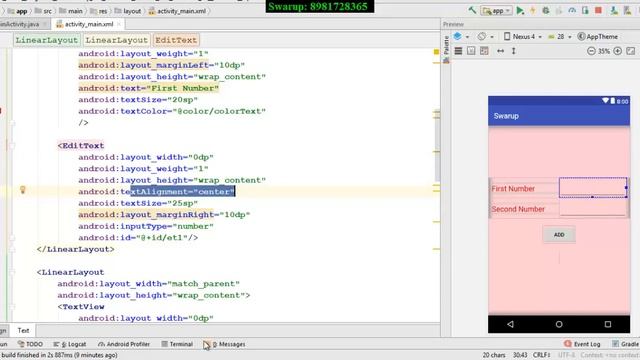This screenshot has width=640, height=360.
Task: Click the Swarup app bar title in preview
Action: [x=506, y=116]
